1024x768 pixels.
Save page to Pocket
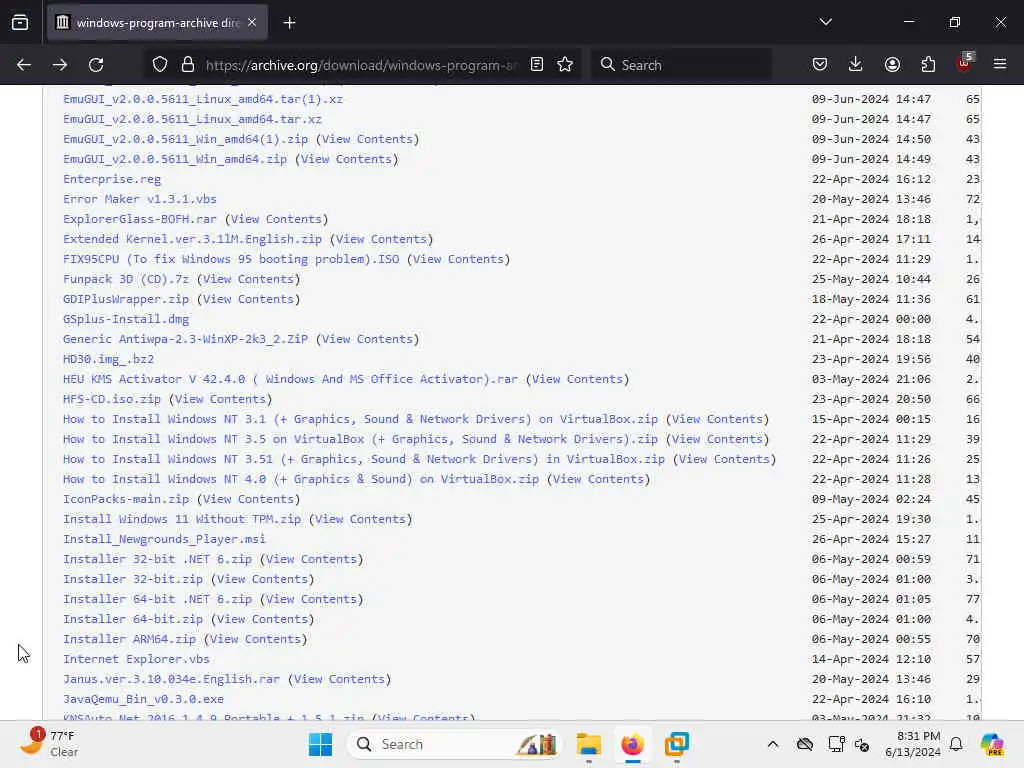click(x=820, y=65)
